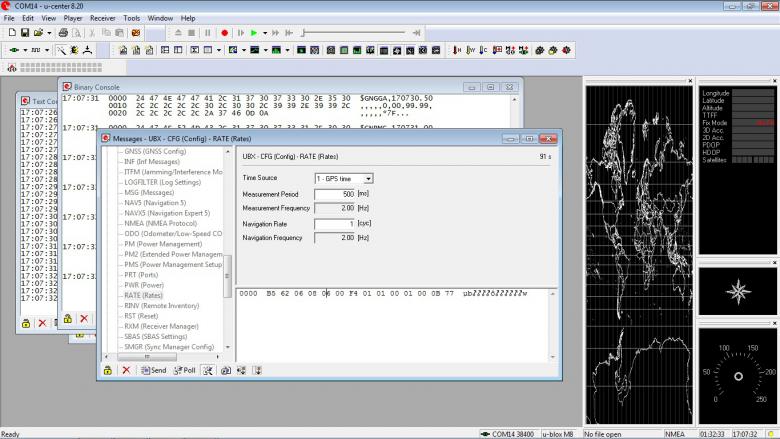Image resolution: width=780 pixels, height=439 pixels.
Task: Open the Window menu
Action: coord(160,18)
